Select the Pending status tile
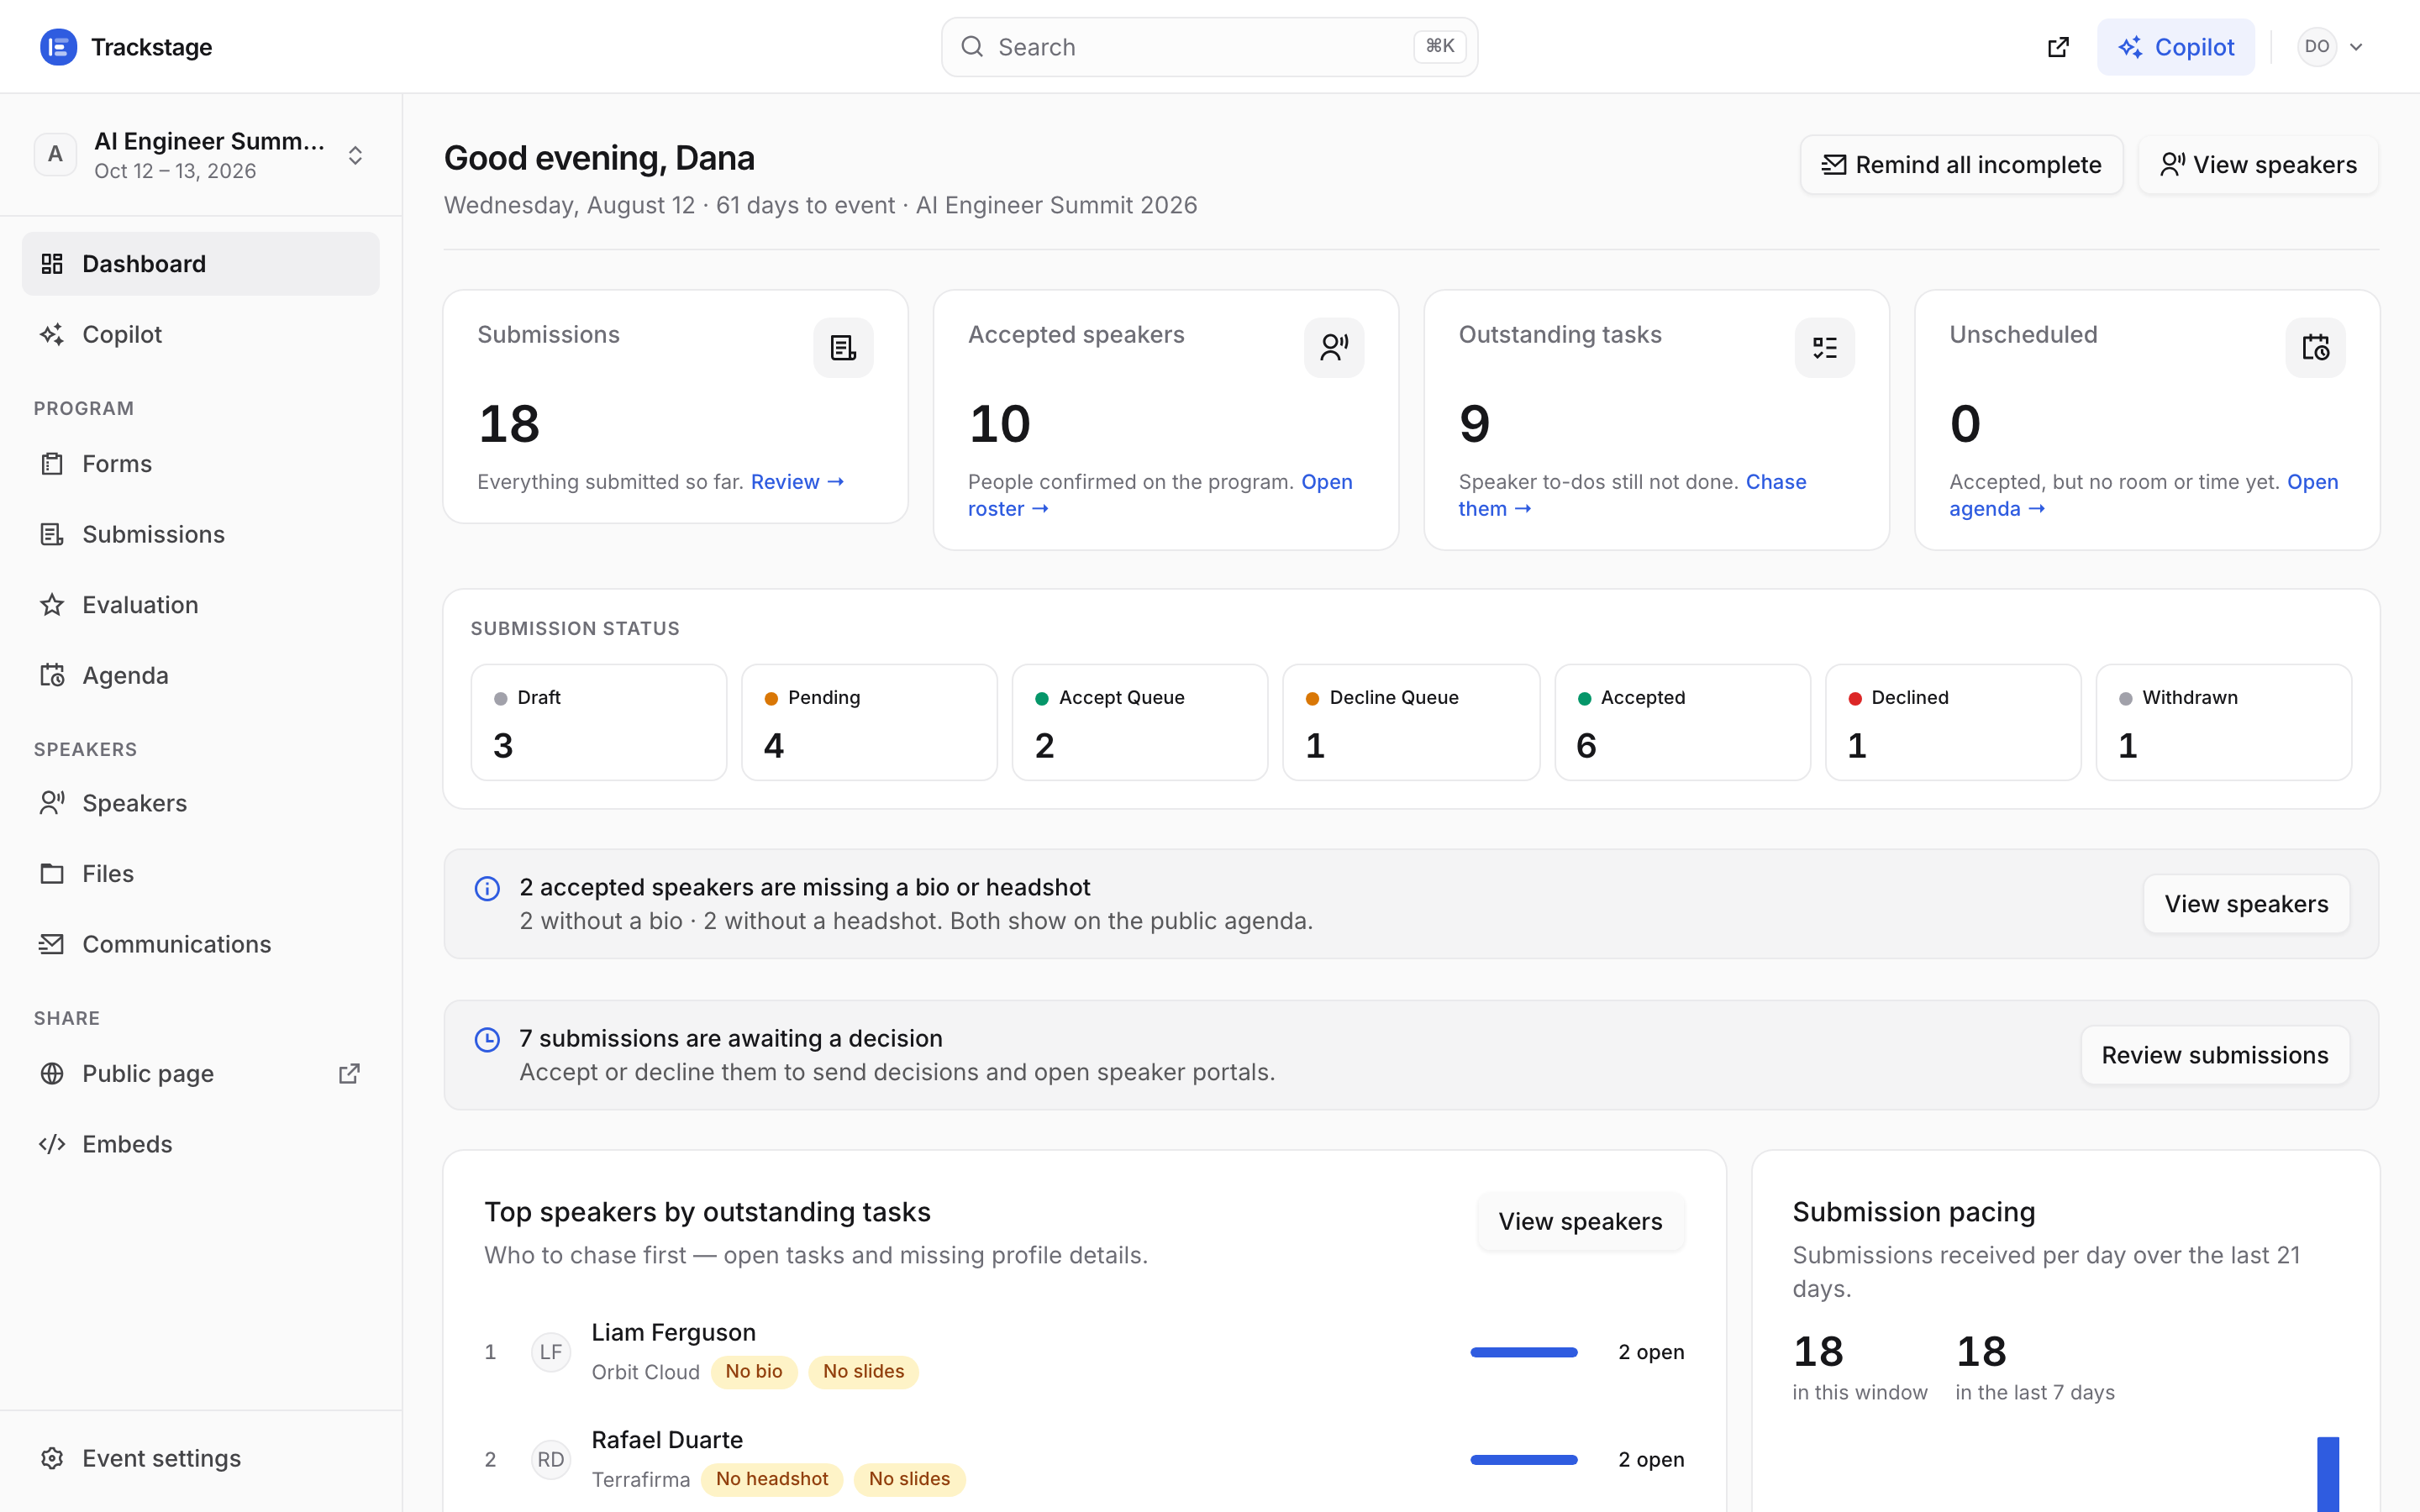The width and height of the screenshot is (2420, 1512). point(869,722)
